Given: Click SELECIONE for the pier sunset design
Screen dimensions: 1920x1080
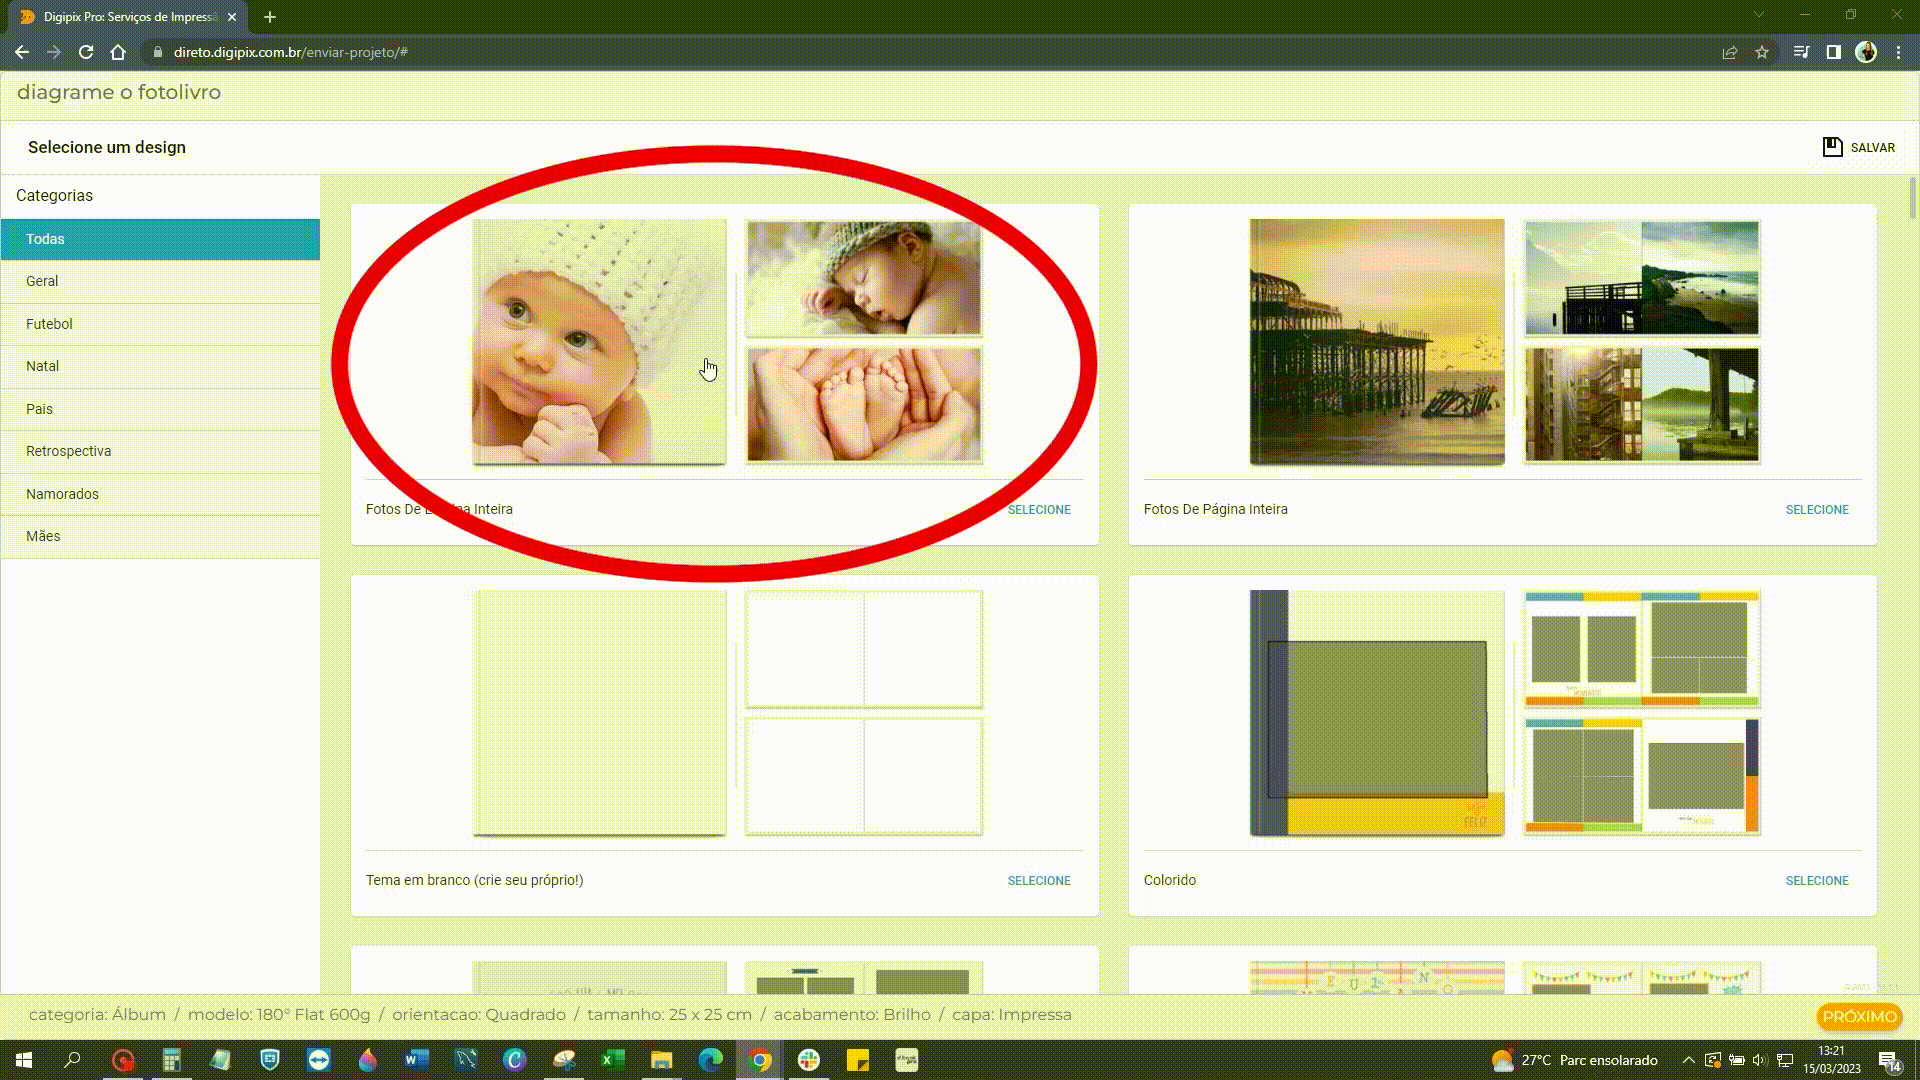Looking at the screenshot, I should [1817, 510].
